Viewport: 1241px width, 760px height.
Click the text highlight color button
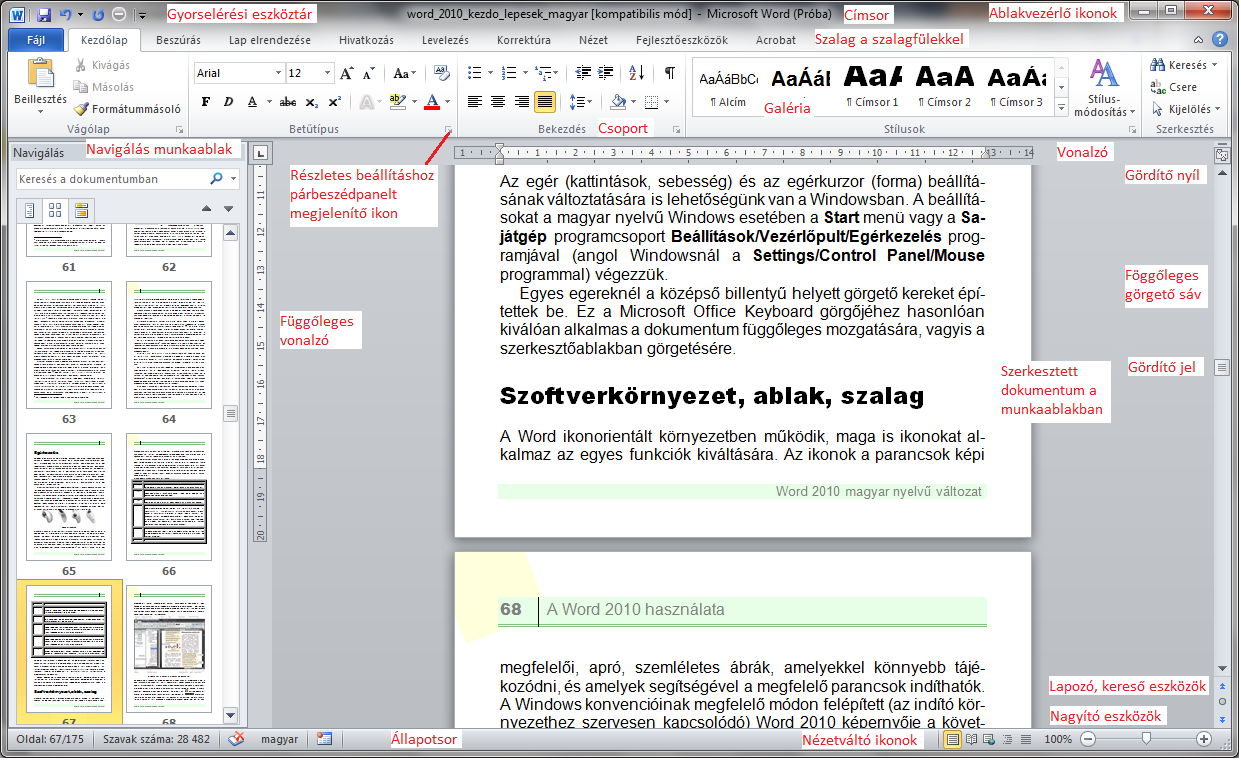coord(397,102)
